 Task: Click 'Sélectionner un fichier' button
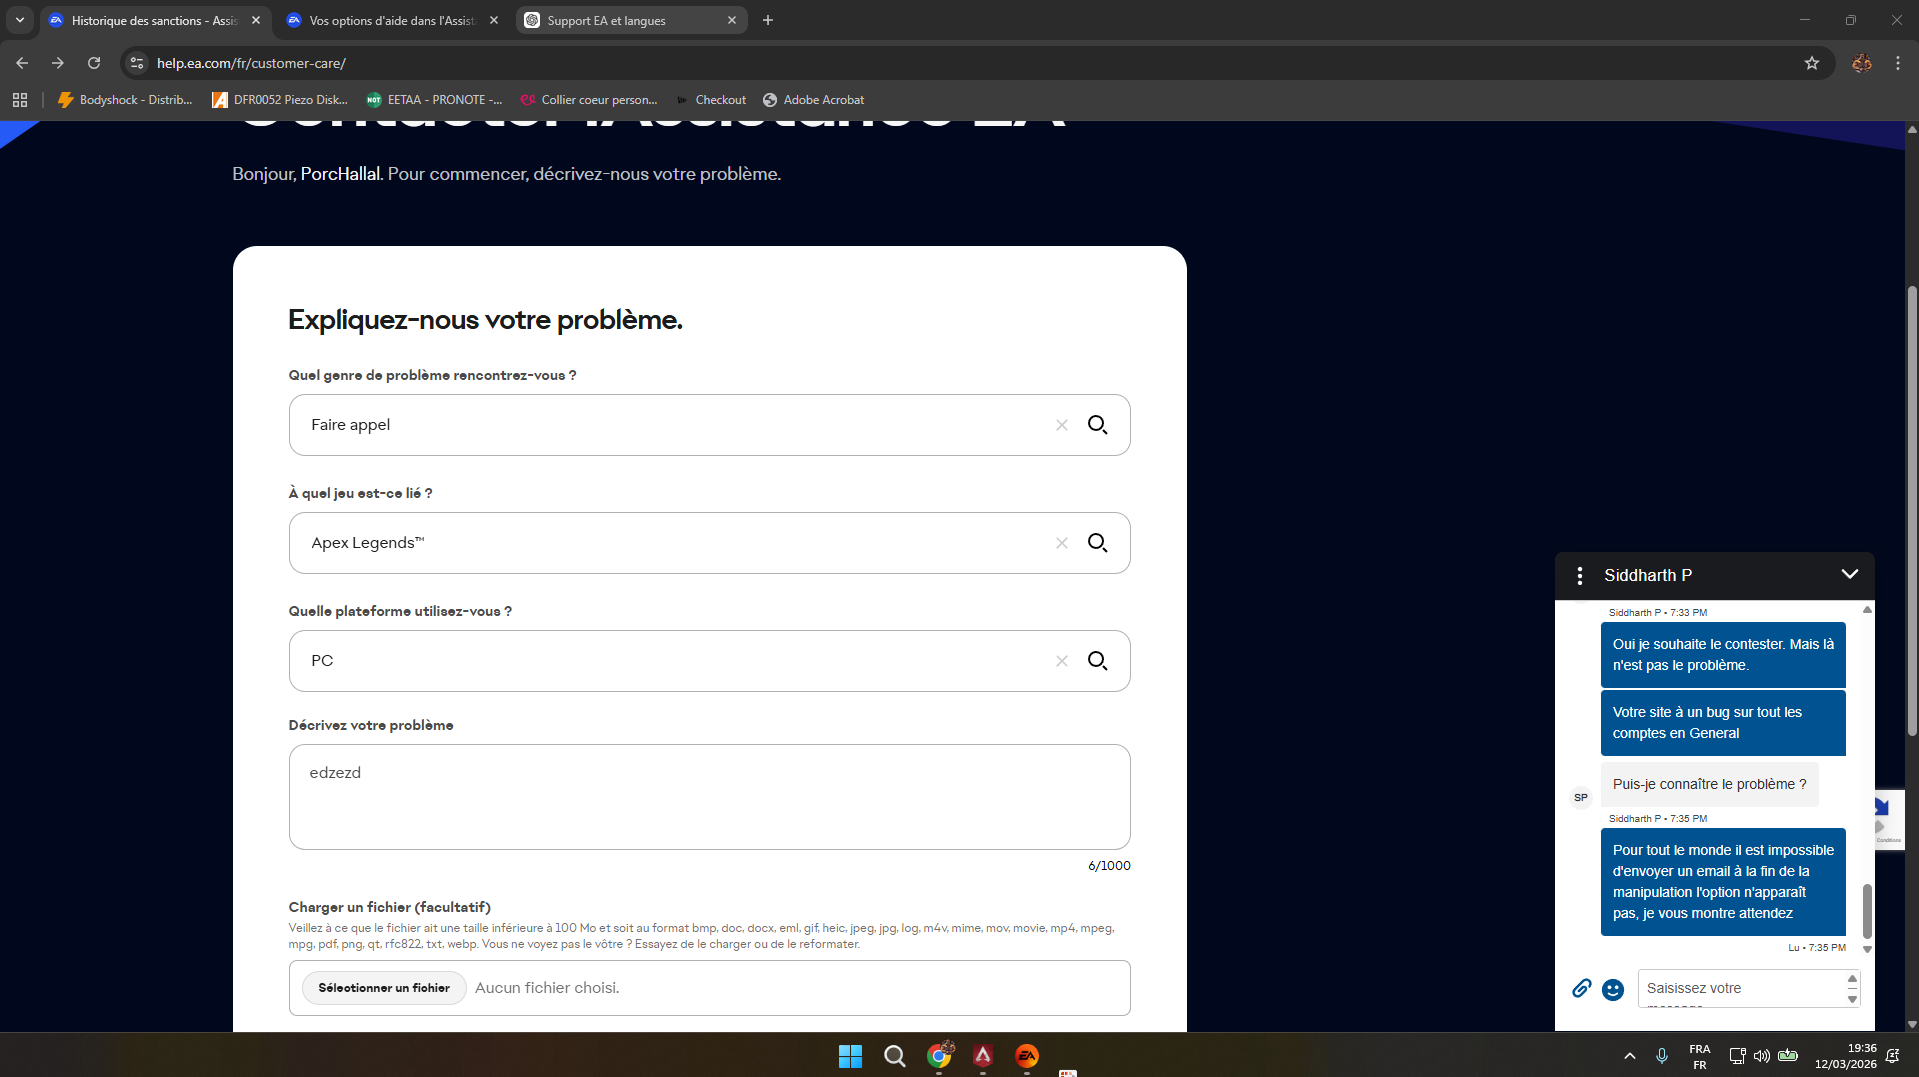click(x=384, y=988)
